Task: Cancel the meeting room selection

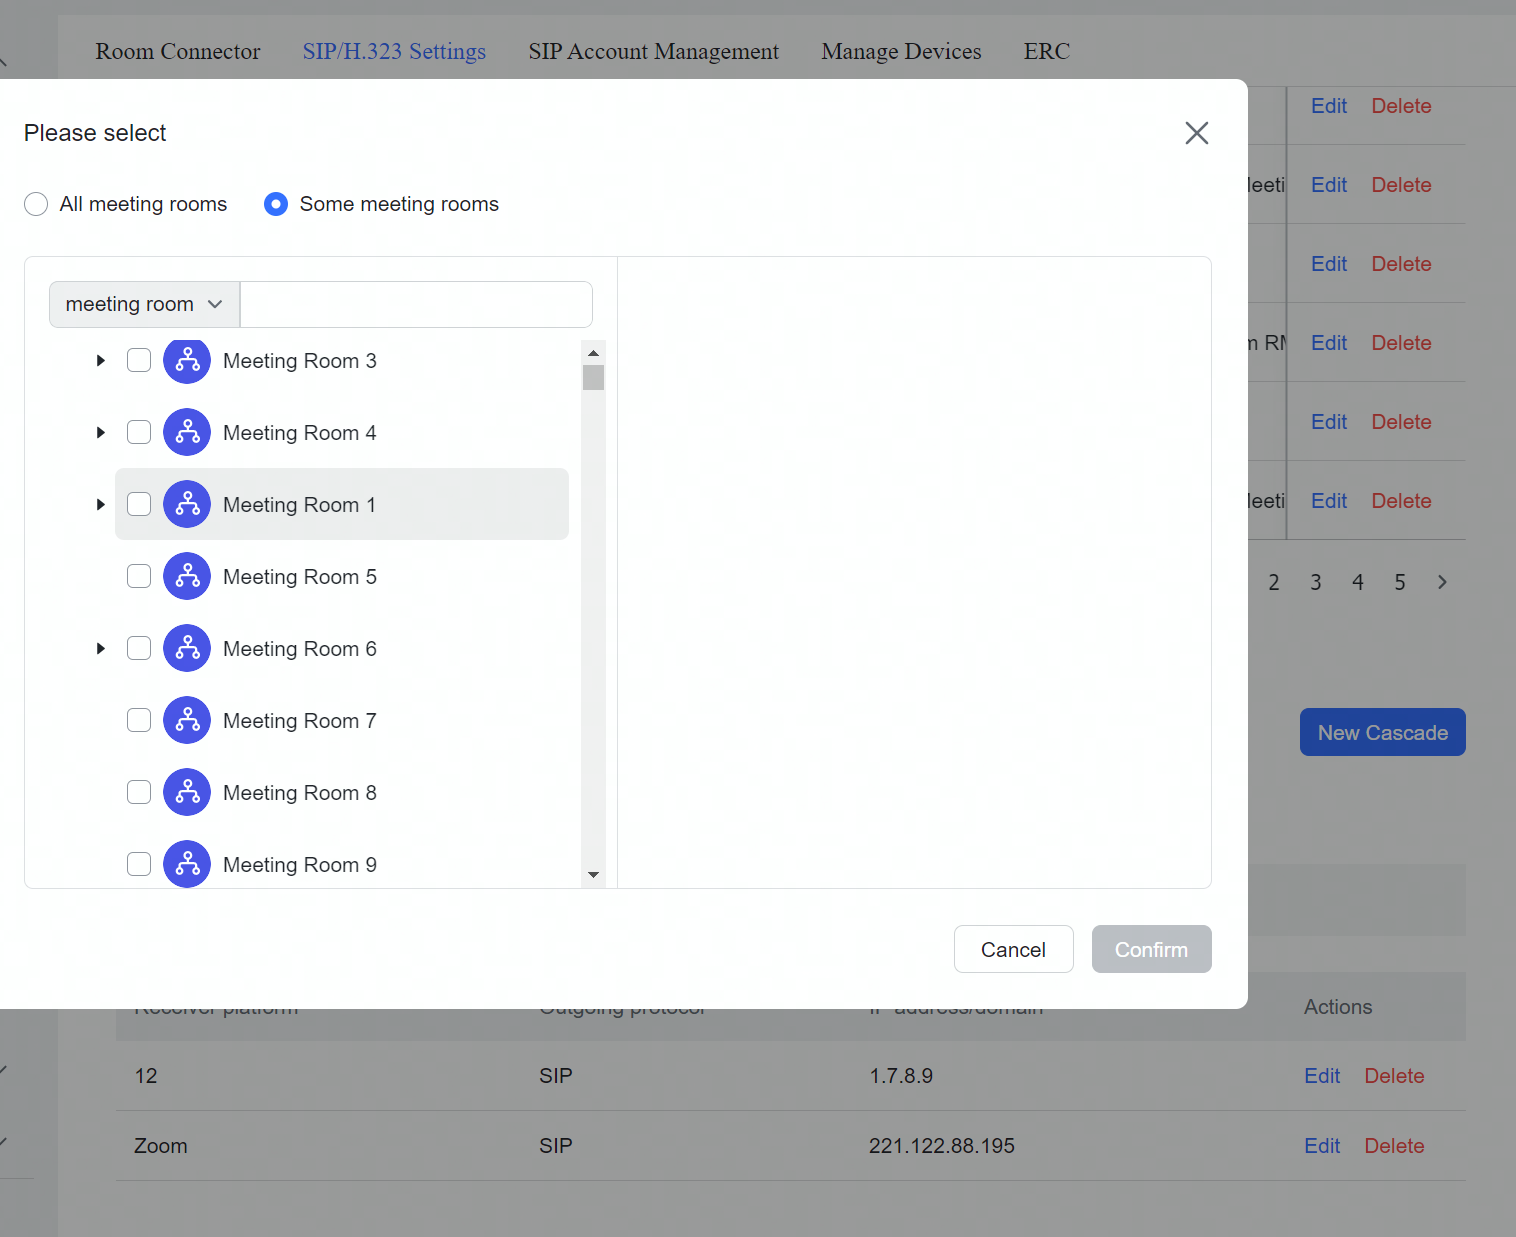Action: point(1014,949)
